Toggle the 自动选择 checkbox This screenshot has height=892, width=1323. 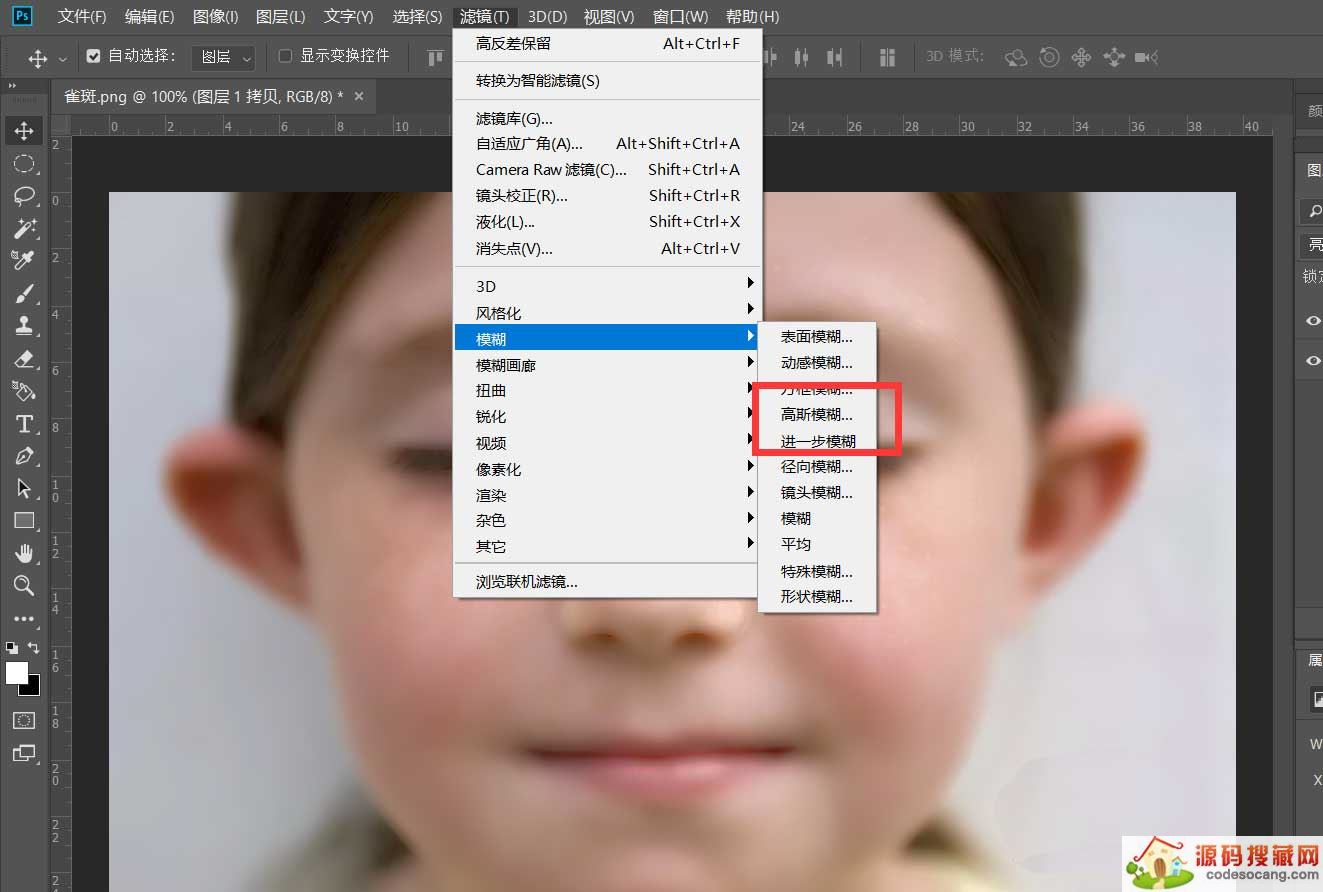click(93, 56)
